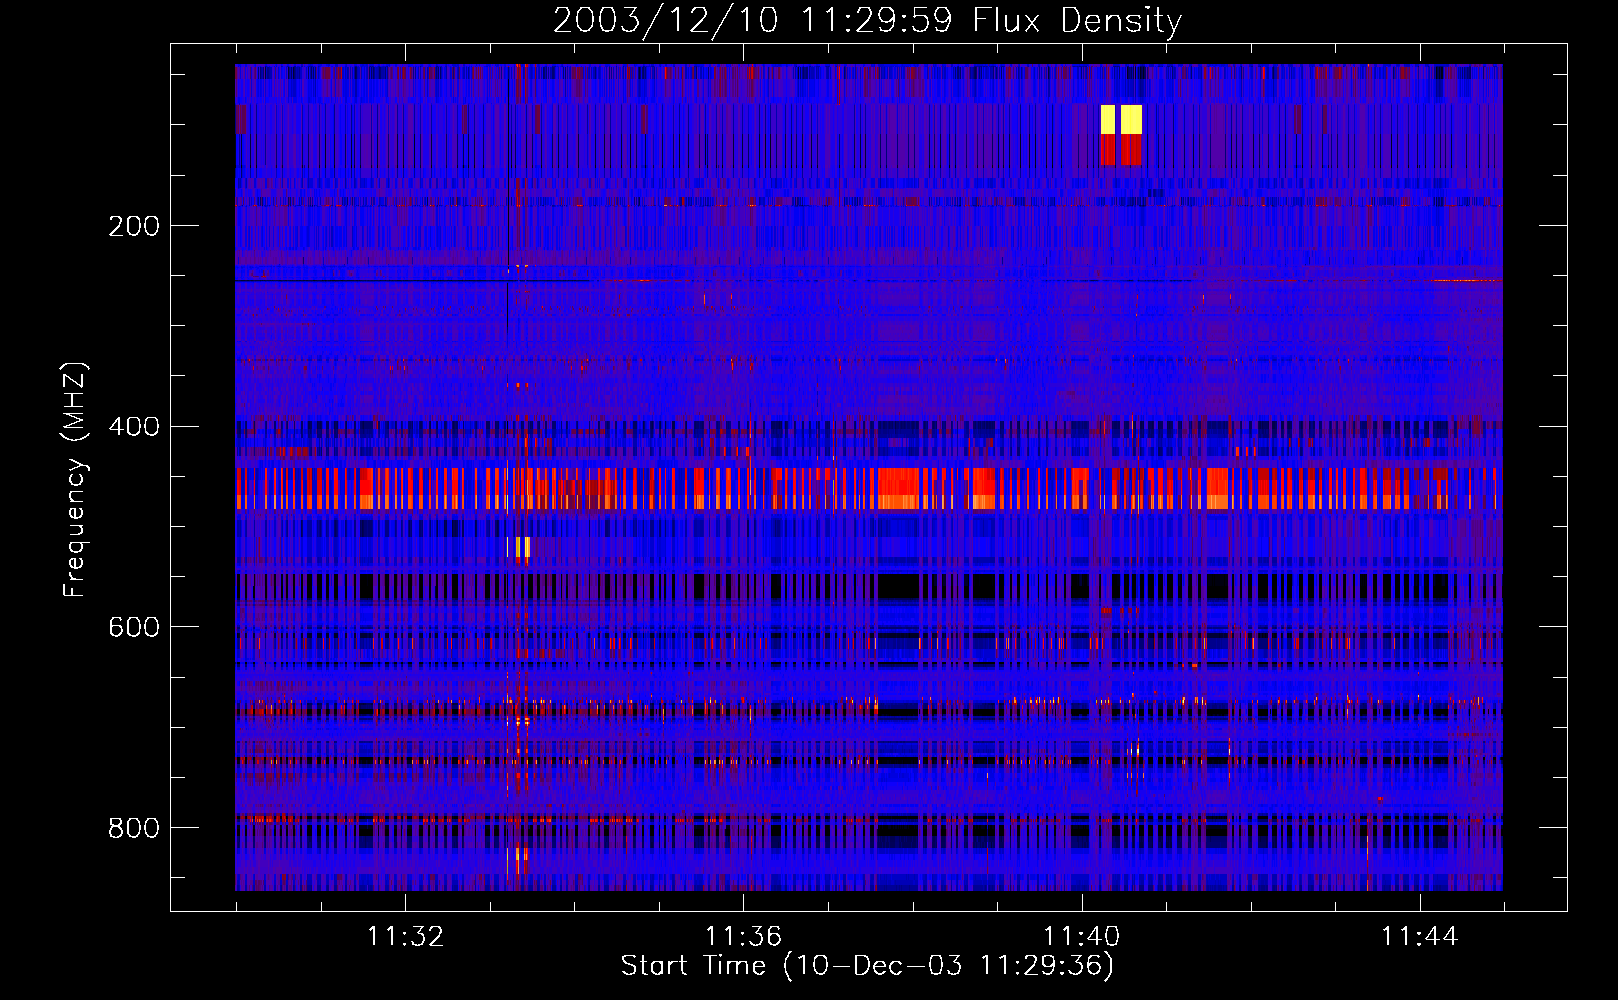1618x1000 pixels.
Task: Click the 11:40 time tick label
Action: pos(1081,937)
